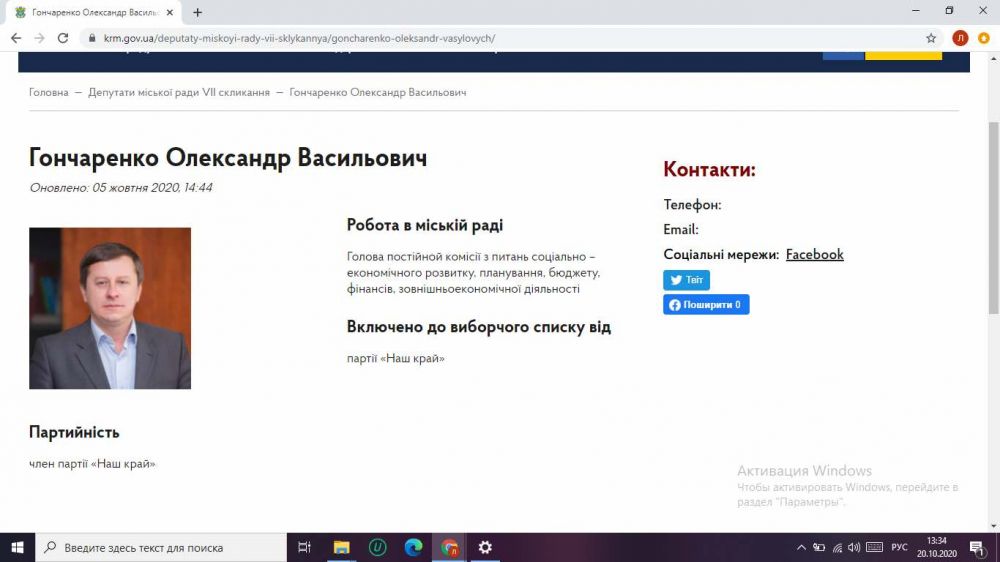Open a new browser tab
The image size is (1000, 562).
point(198,12)
